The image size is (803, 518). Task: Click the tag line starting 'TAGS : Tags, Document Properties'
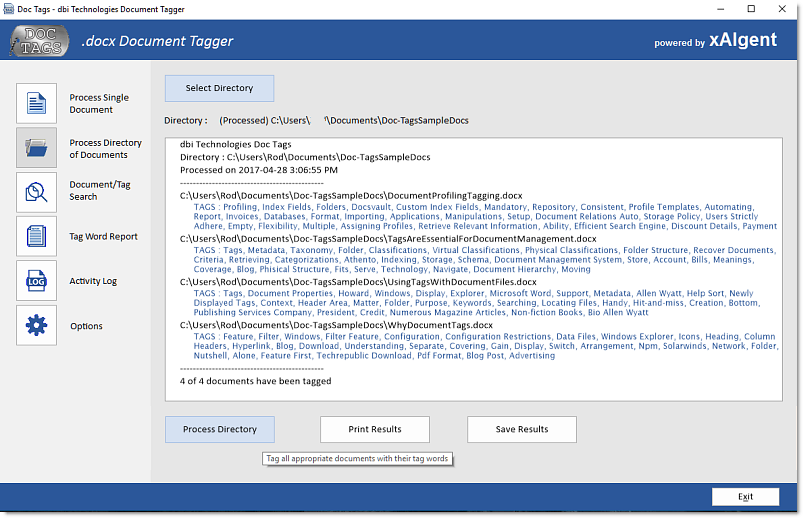(474, 293)
